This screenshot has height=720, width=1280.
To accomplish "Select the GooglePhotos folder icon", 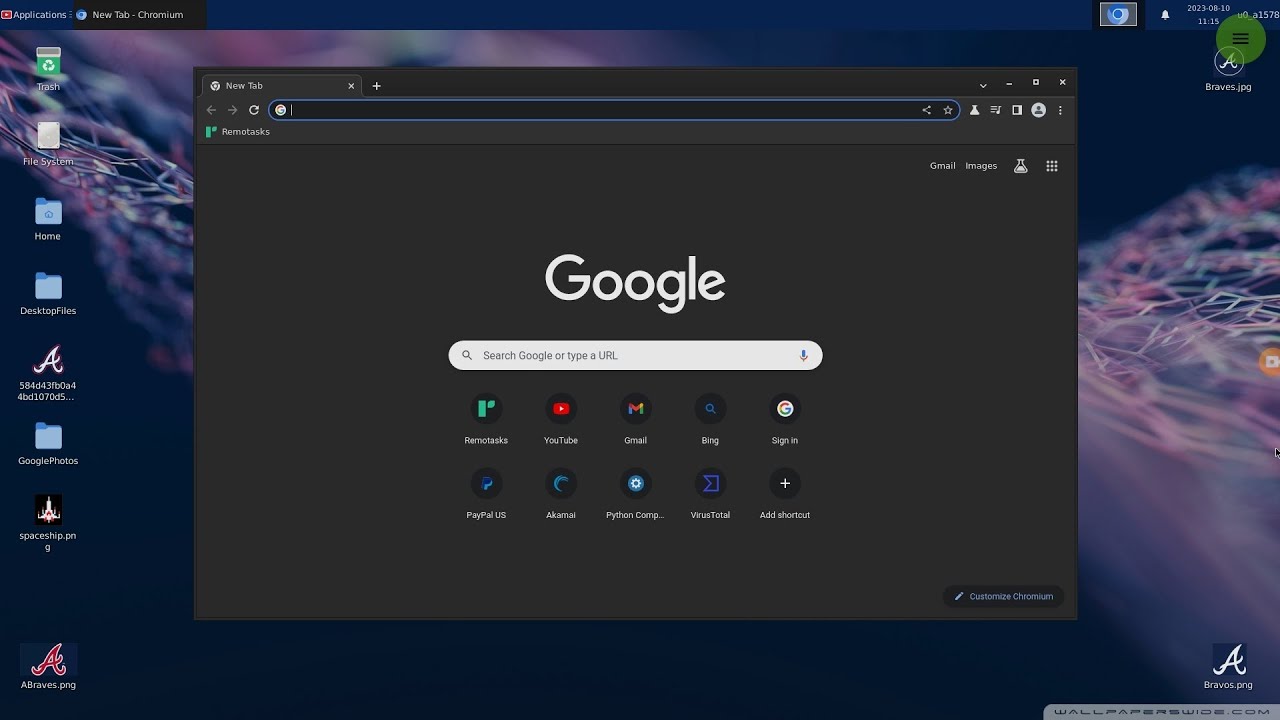I will point(48,444).
